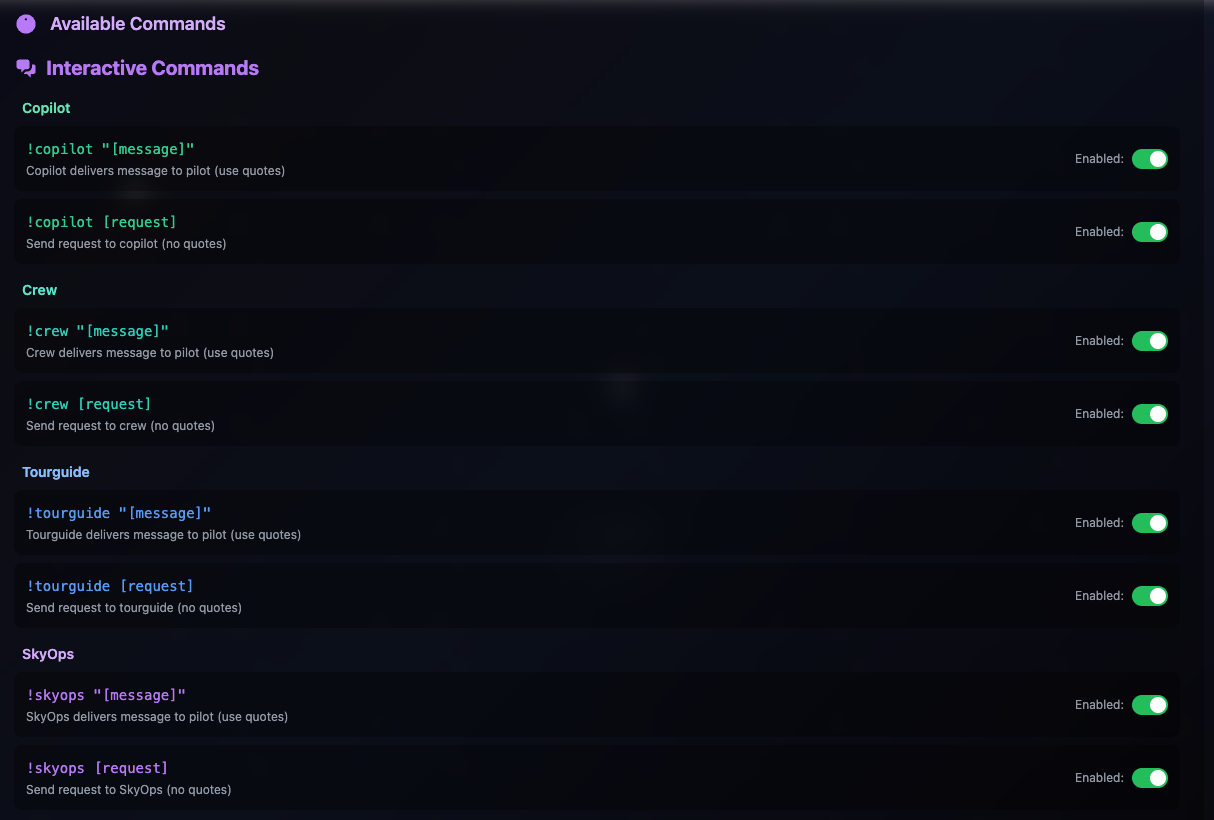This screenshot has height=820, width=1214.
Task: Click the Interactive Commands chat bubbles icon
Action: (x=26, y=68)
